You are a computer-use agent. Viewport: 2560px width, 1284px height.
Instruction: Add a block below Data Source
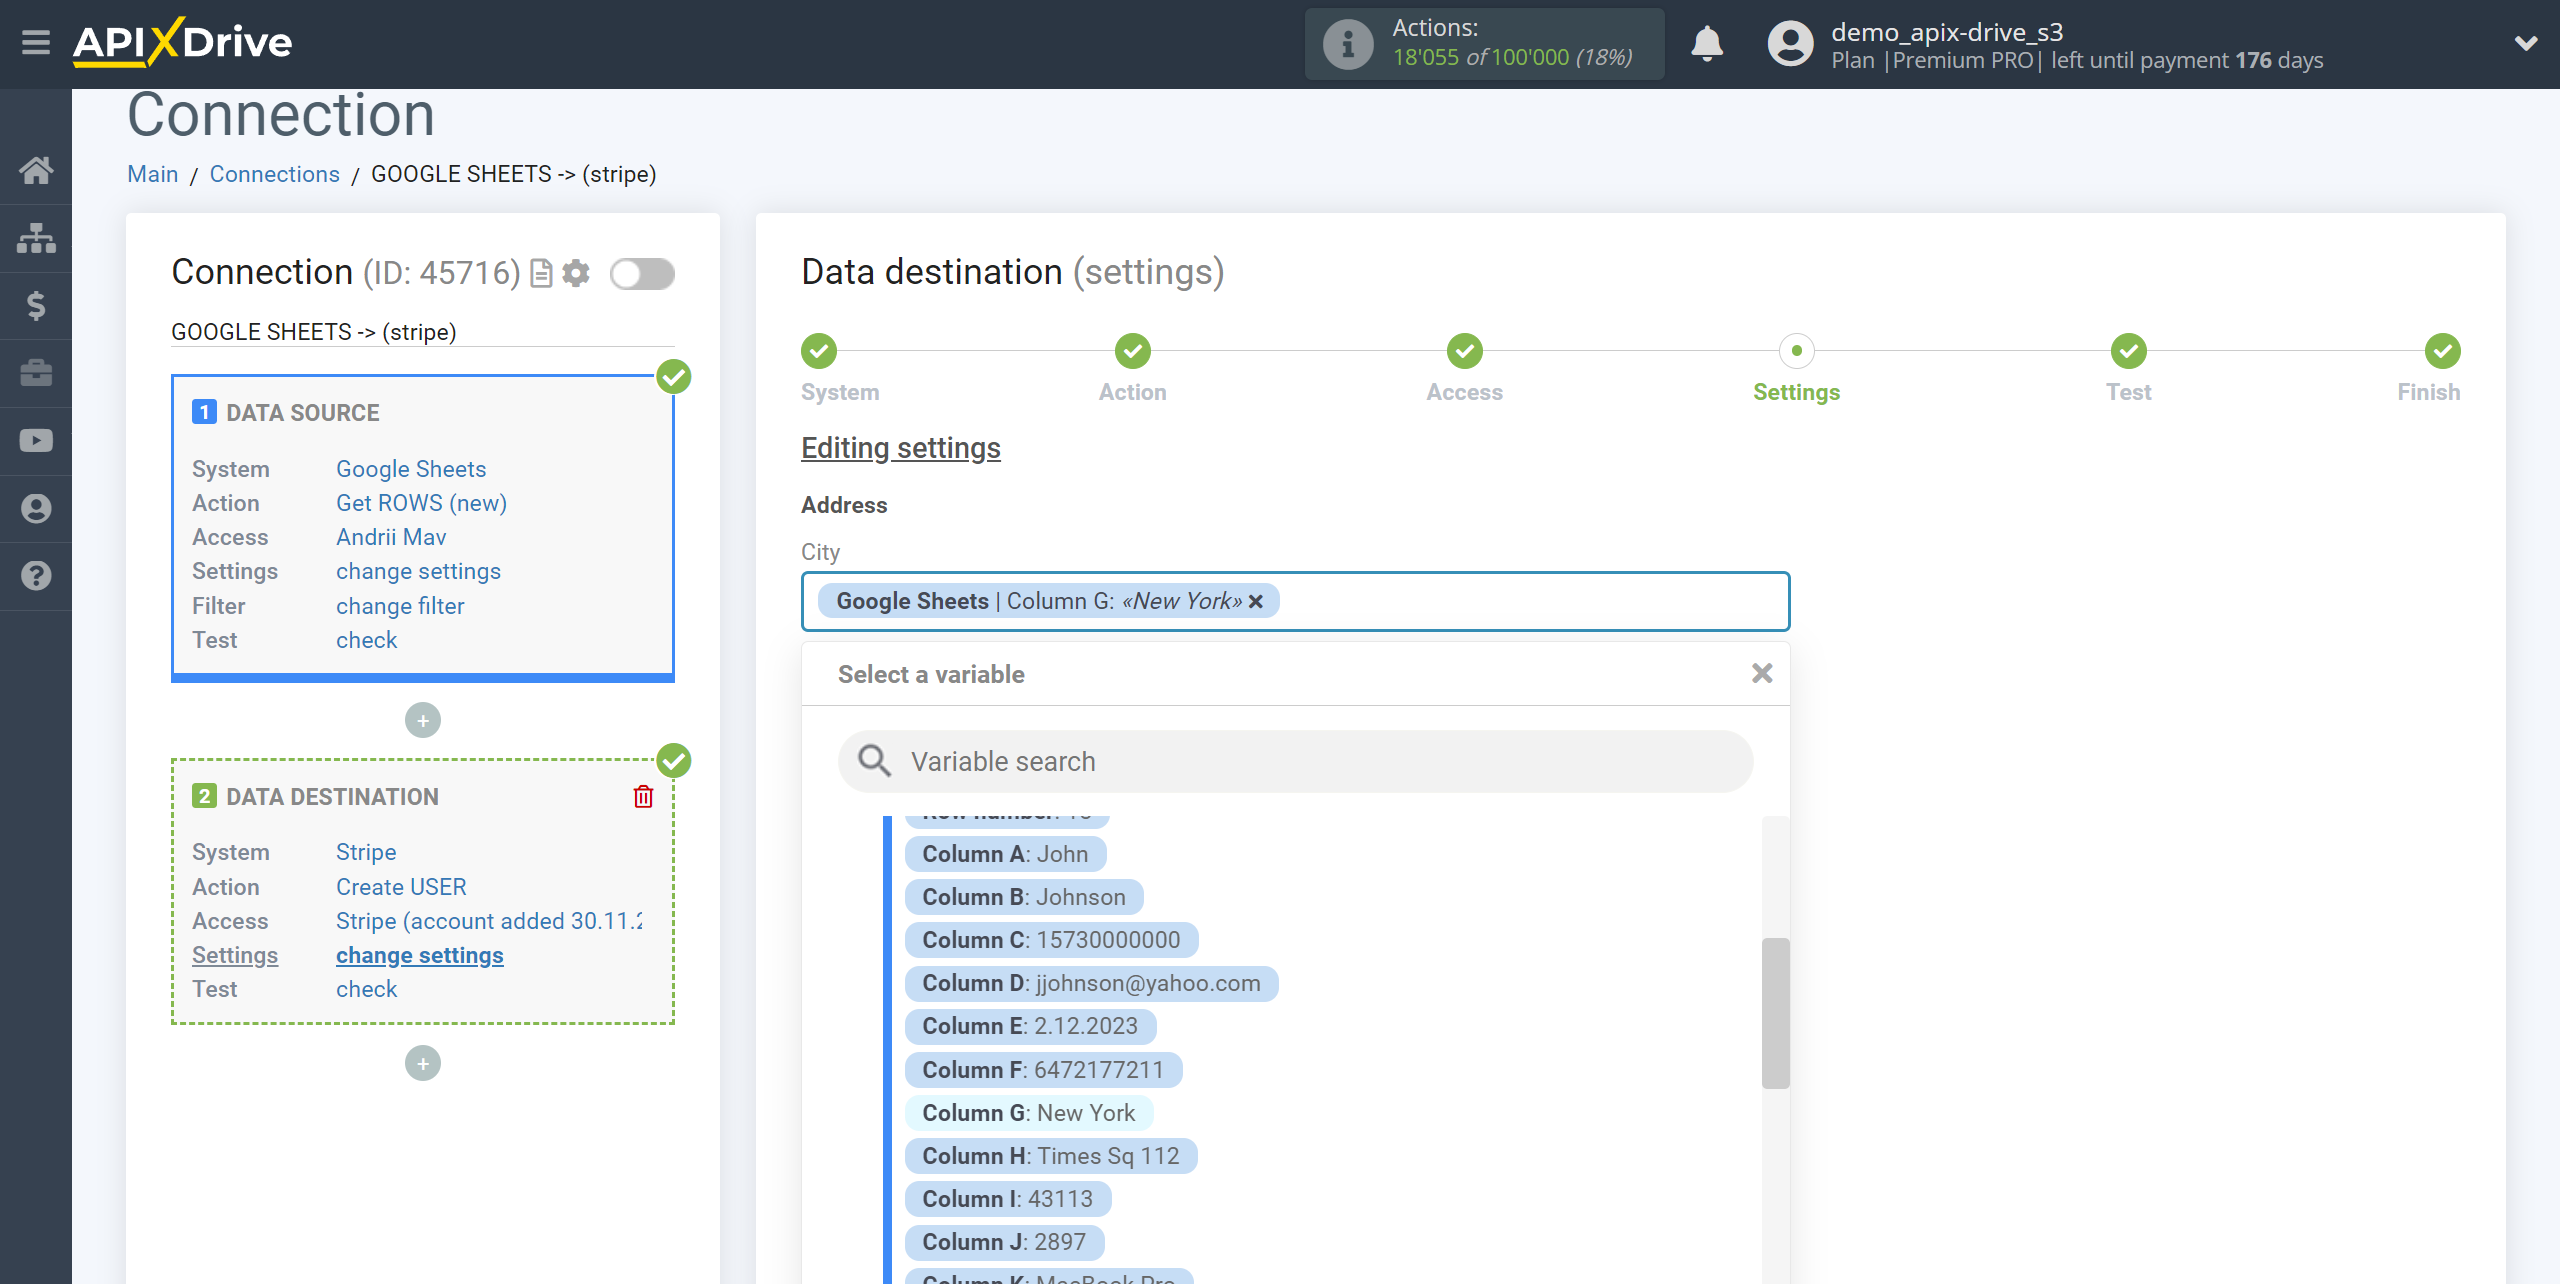[423, 720]
